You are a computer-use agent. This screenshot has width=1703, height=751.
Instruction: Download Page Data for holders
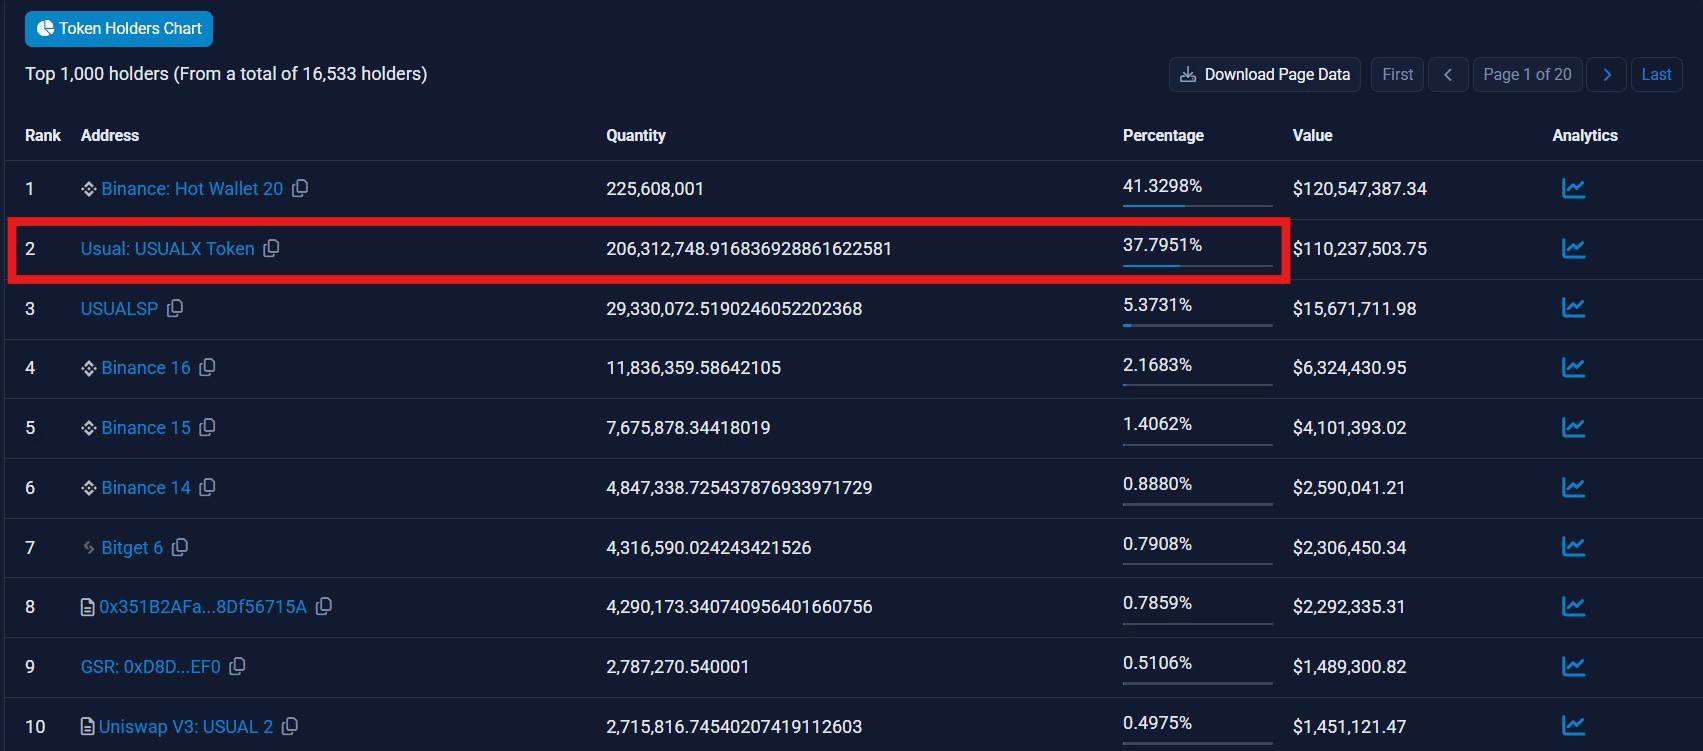pyautogui.click(x=1265, y=75)
